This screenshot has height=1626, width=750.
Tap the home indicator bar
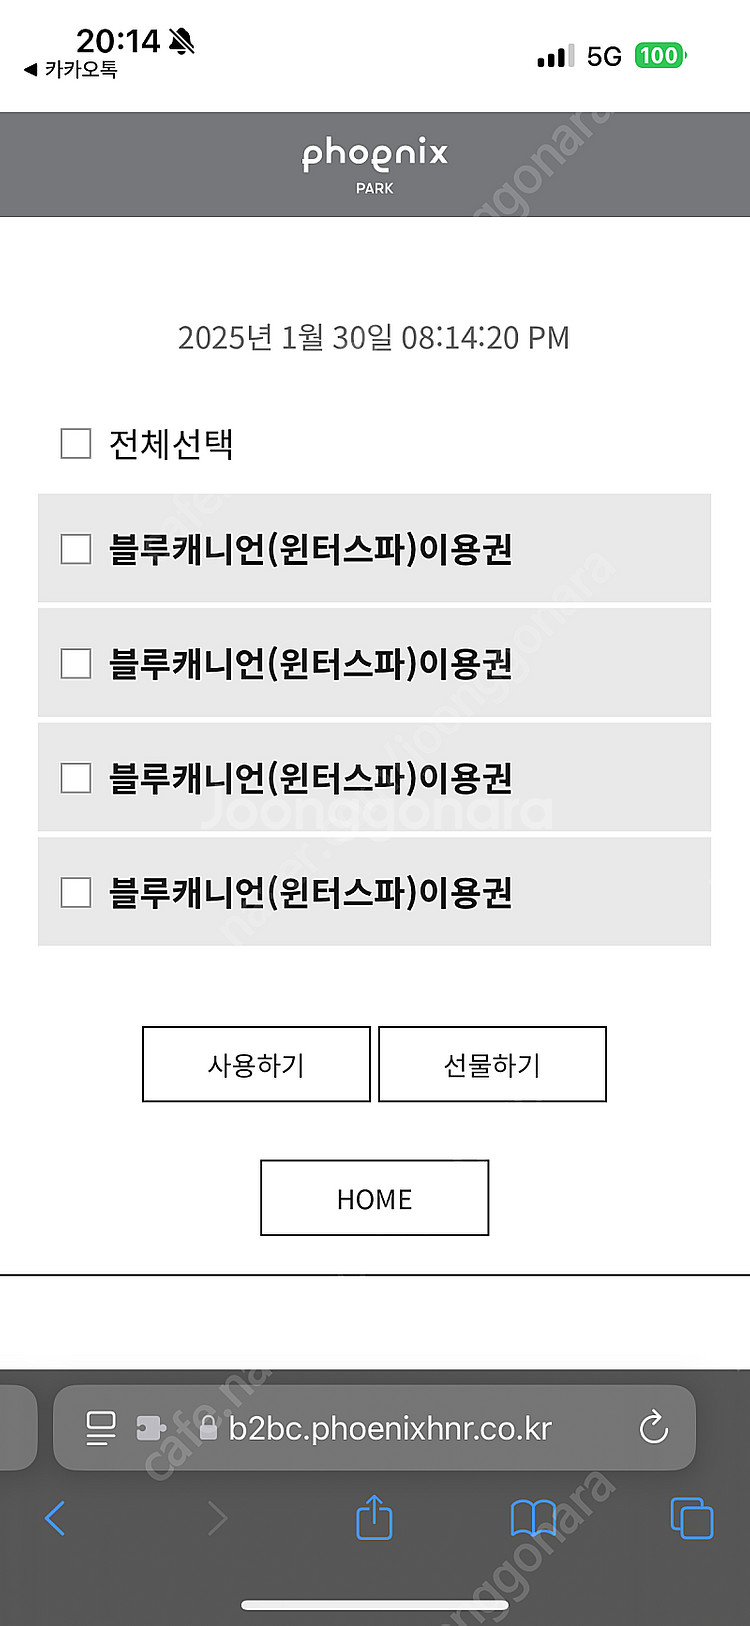tap(375, 1605)
